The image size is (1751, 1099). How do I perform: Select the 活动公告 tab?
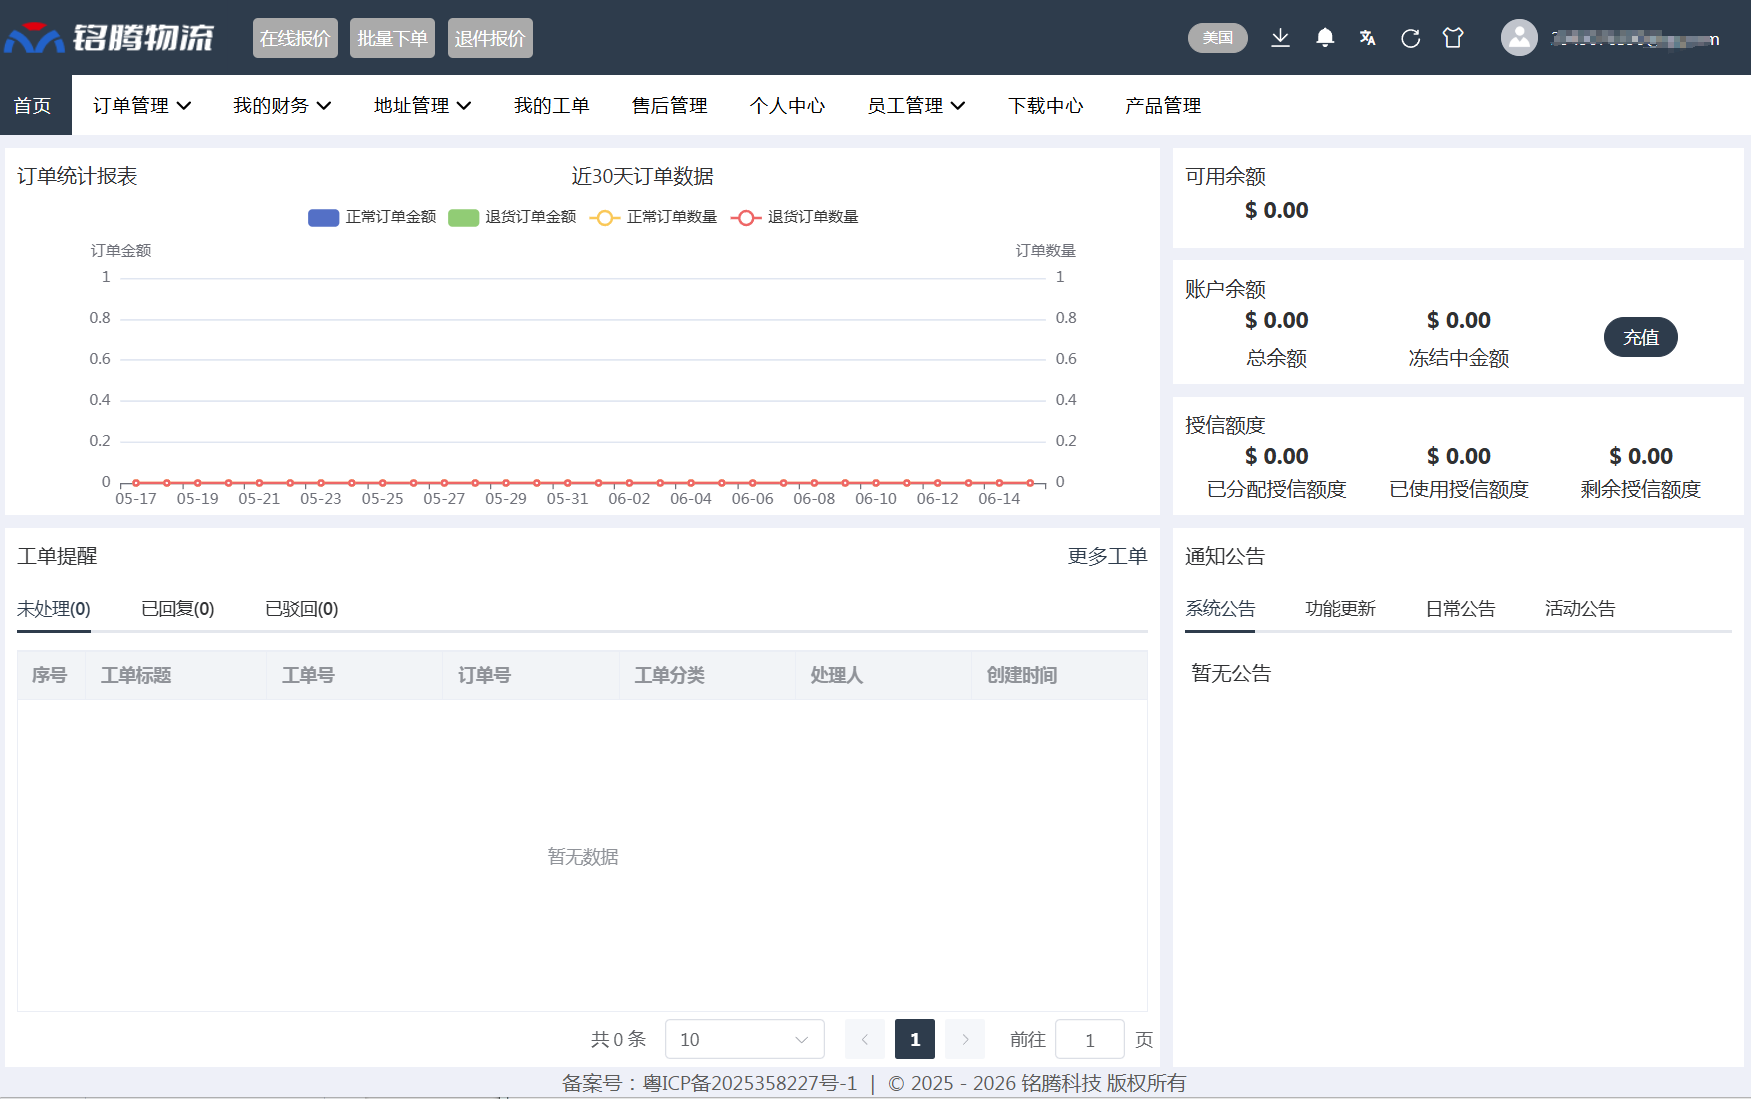tap(1580, 609)
